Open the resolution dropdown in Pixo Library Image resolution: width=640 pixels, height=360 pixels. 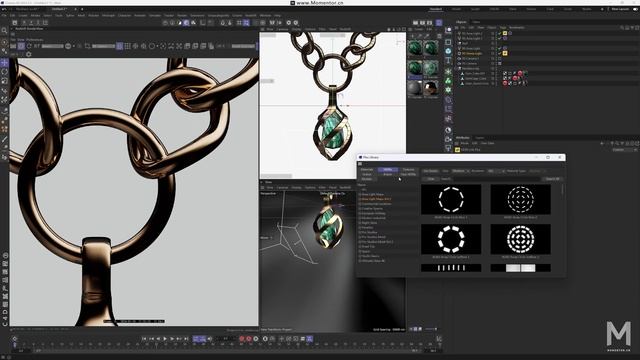496,171
